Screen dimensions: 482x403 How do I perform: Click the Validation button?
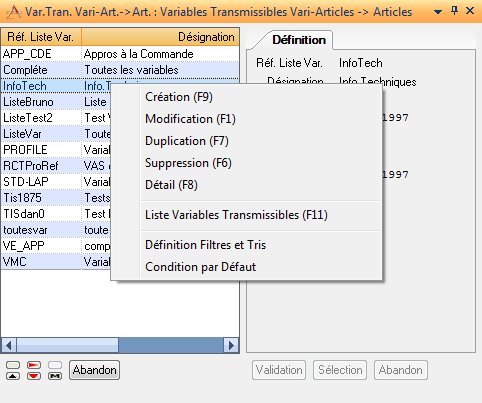pyautogui.click(x=279, y=370)
